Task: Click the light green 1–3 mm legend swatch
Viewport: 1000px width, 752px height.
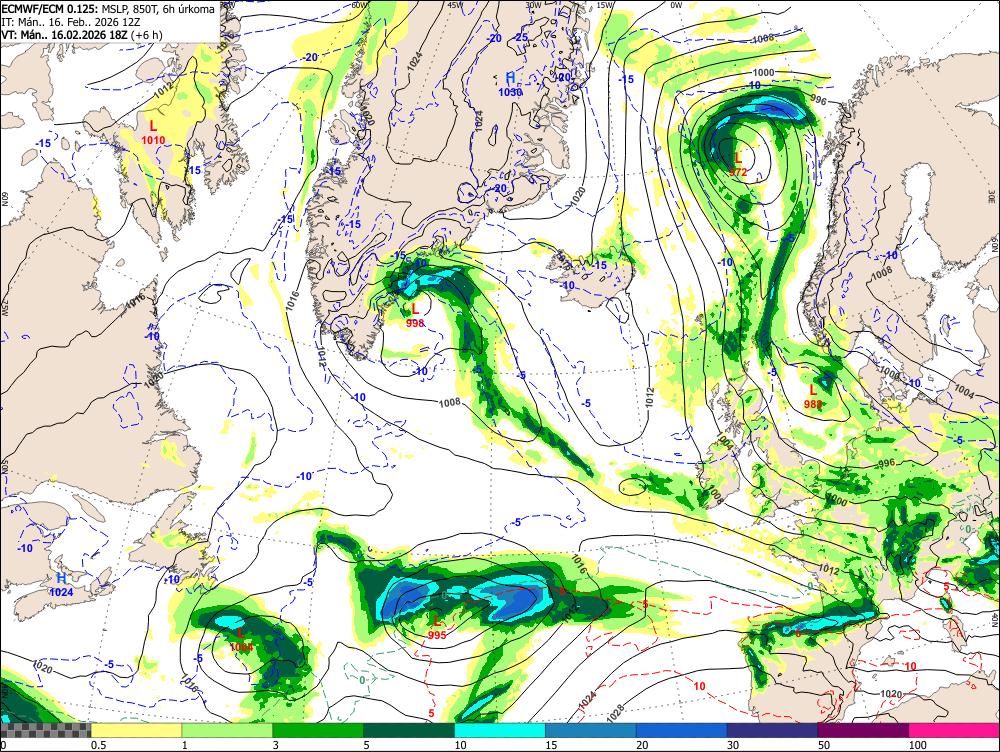Action: (227, 730)
